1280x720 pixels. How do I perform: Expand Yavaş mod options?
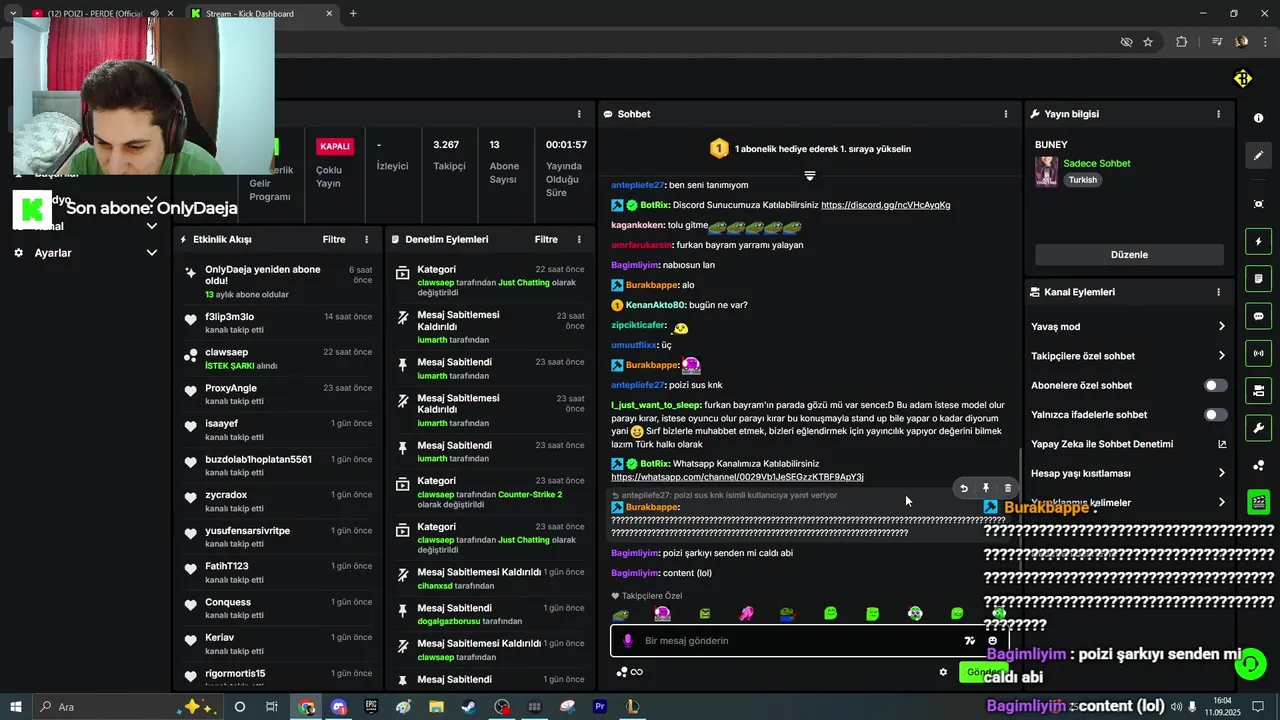click(1221, 327)
